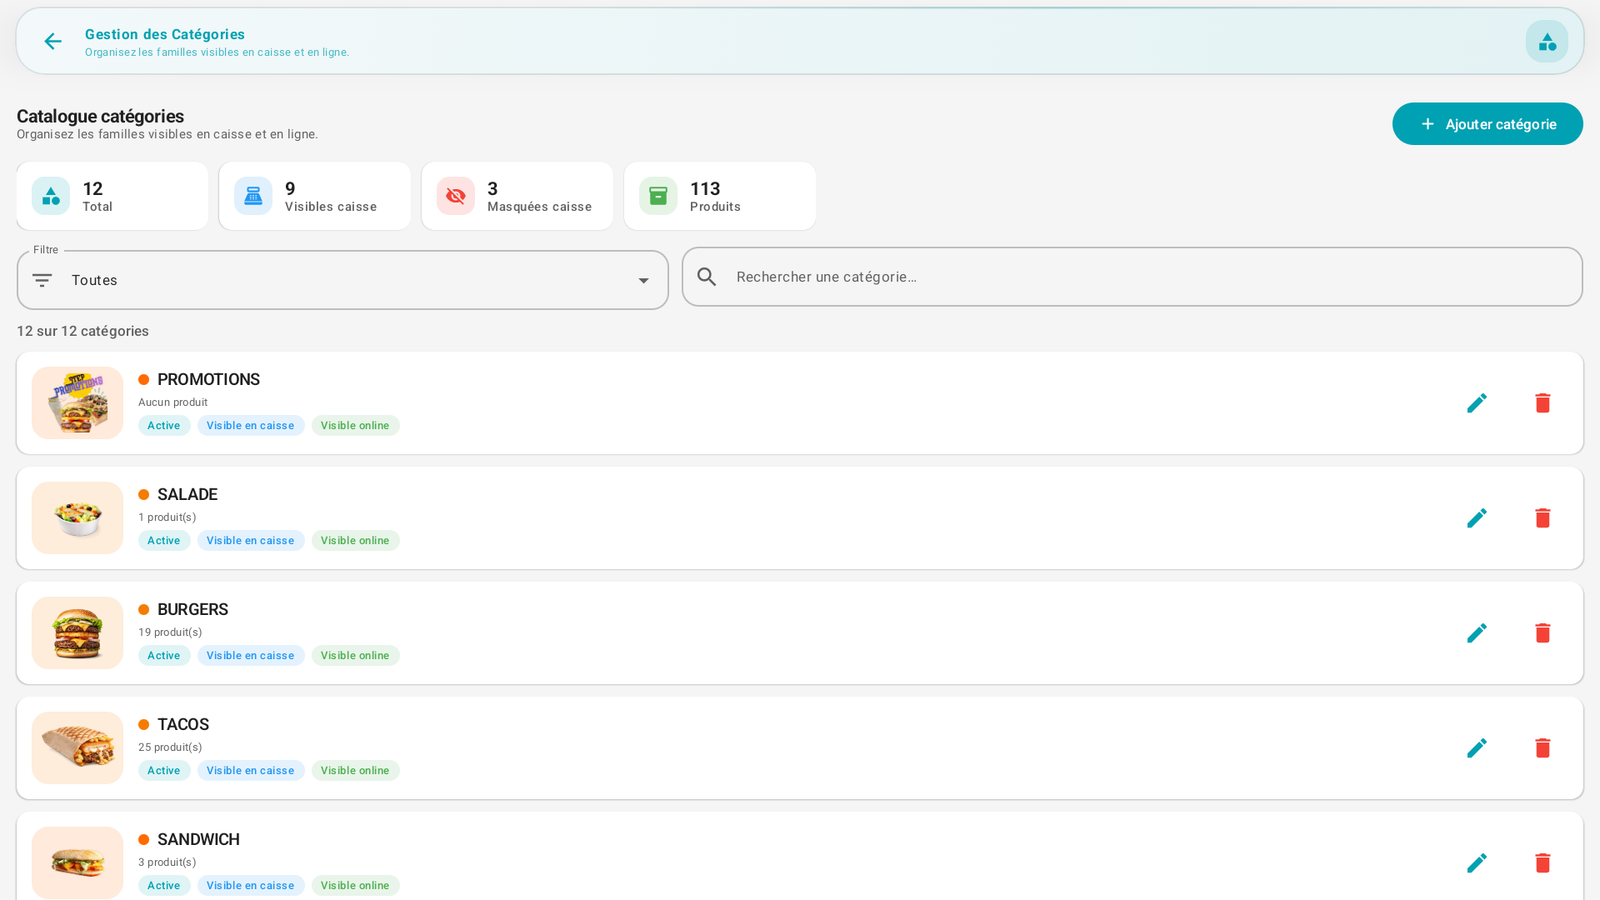Delete the PROMOTIONS category
Viewport: 1600px width, 900px height.
point(1543,403)
